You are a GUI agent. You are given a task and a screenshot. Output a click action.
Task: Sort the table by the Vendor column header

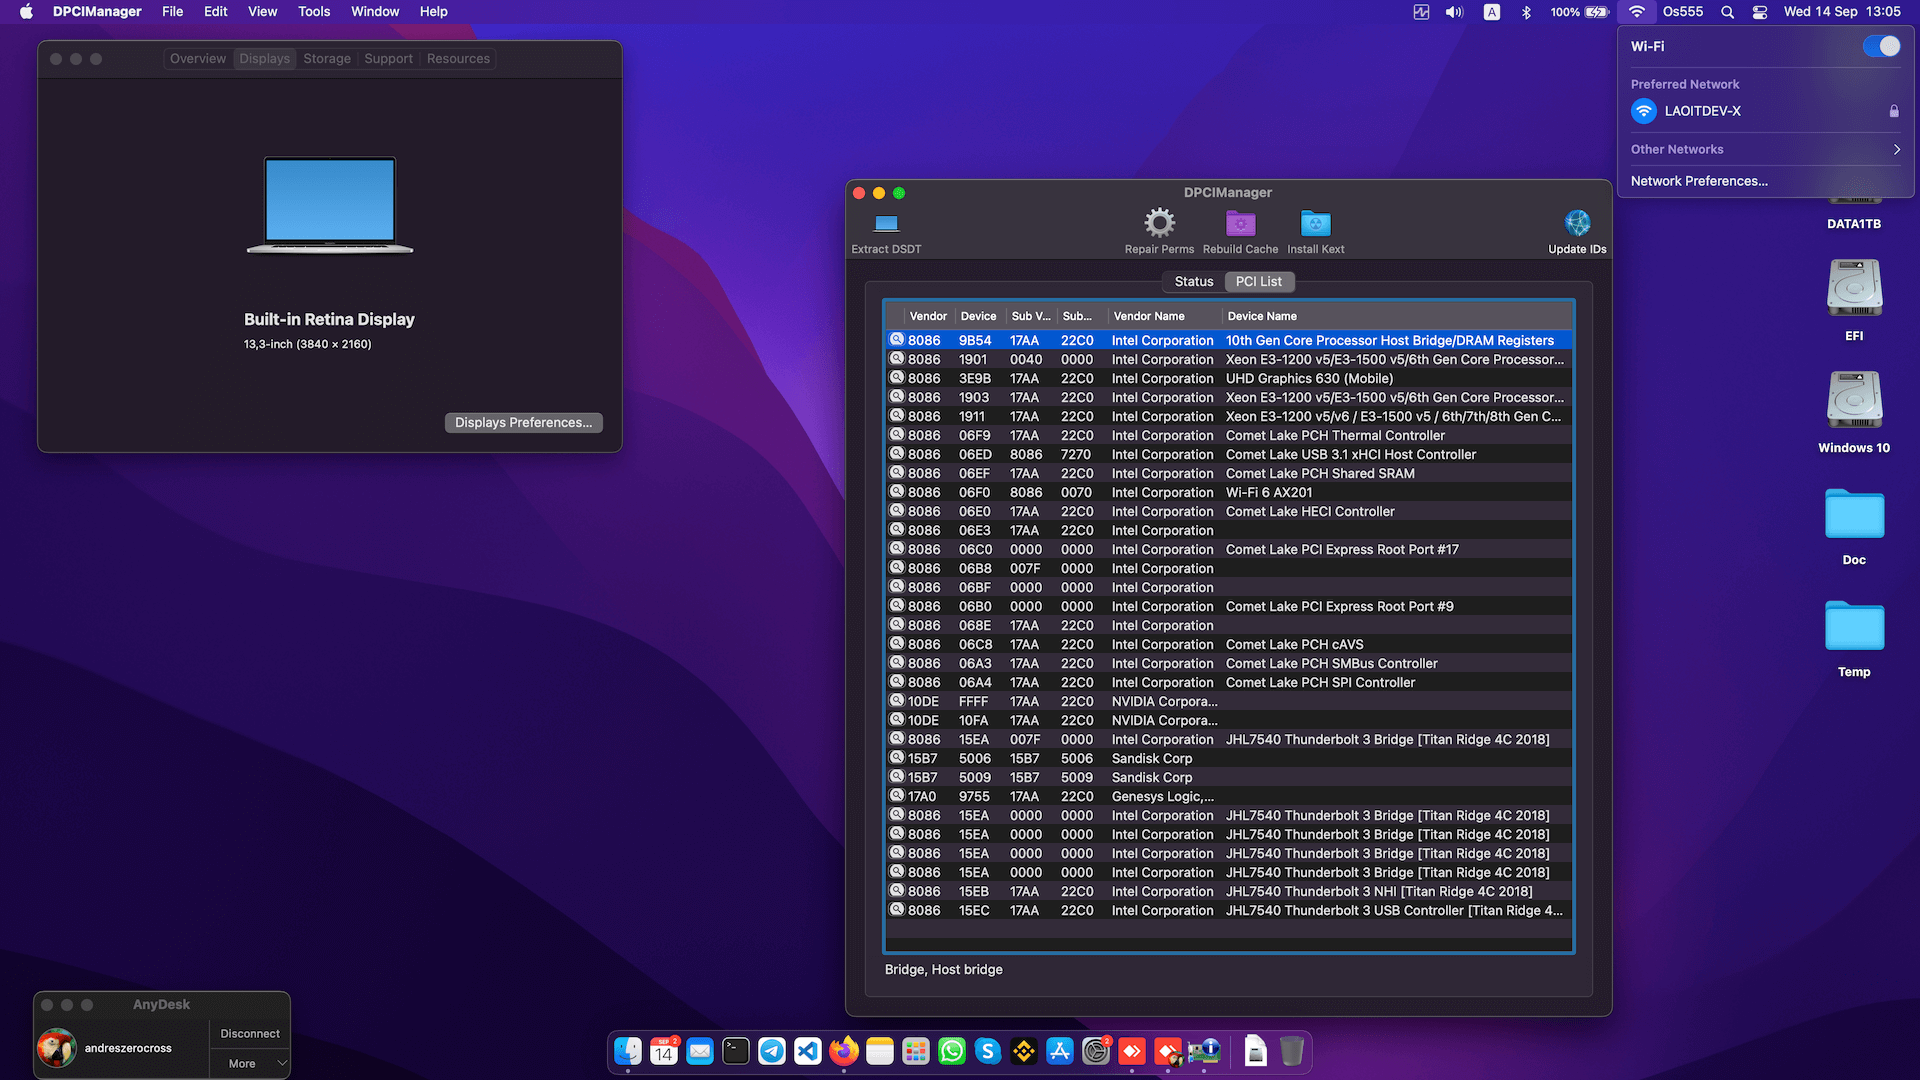[x=928, y=316]
